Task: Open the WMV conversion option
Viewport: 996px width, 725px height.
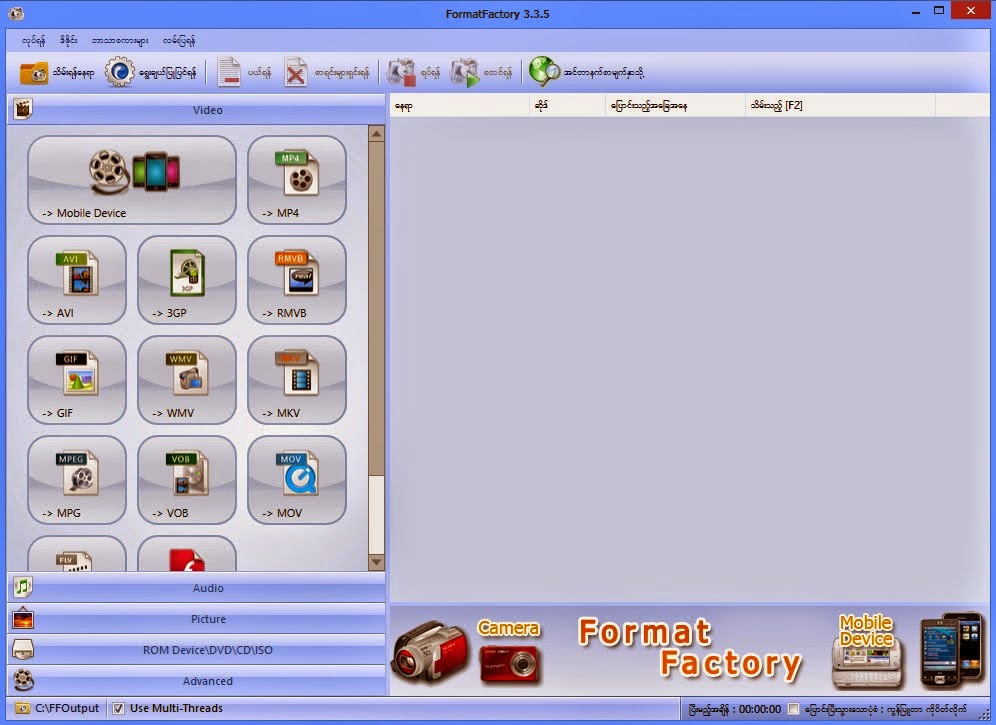Action: click(x=187, y=379)
